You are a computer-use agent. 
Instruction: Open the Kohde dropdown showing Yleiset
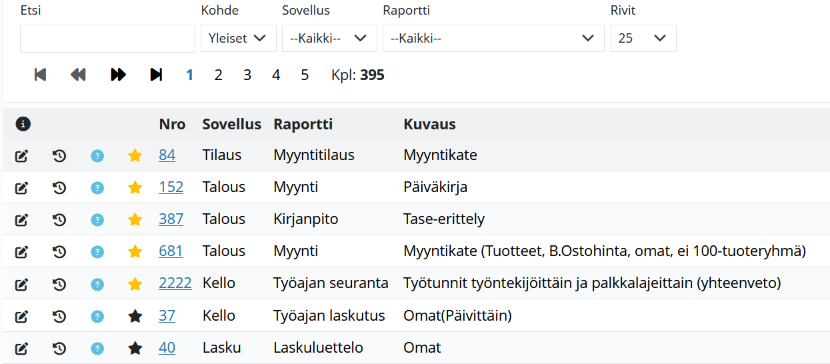[x=239, y=38]
